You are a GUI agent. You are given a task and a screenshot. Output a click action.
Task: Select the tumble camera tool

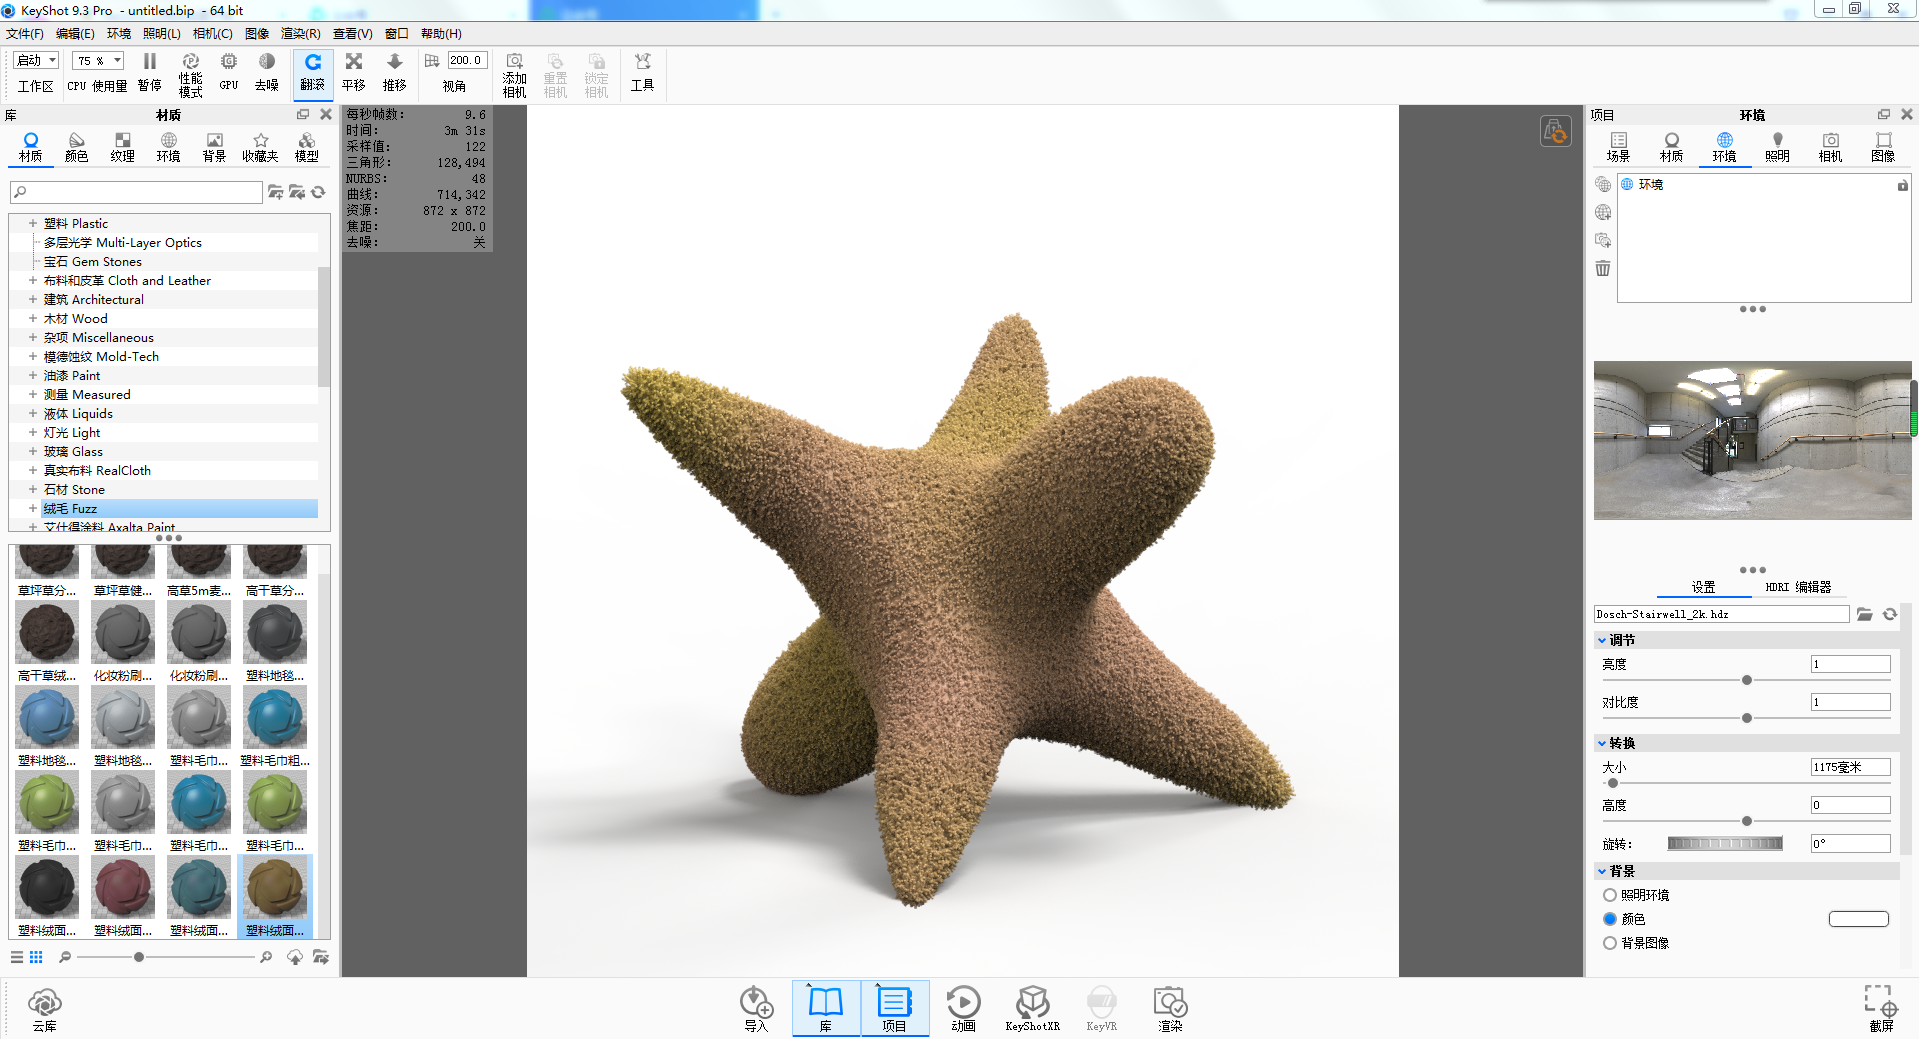click(x=313, y=73)
